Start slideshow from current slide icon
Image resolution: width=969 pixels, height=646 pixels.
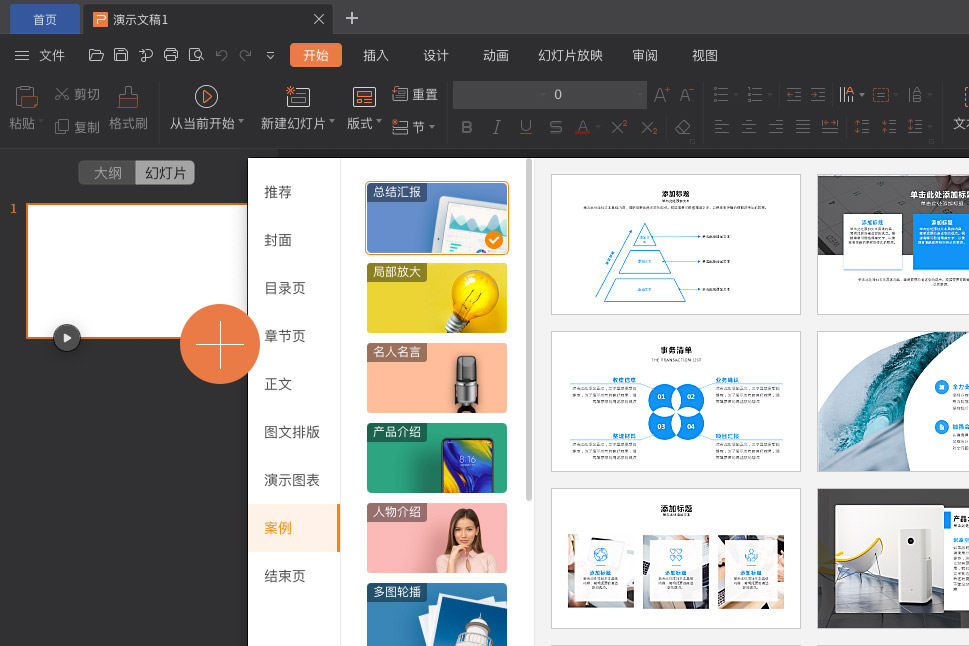click(206, 96)
